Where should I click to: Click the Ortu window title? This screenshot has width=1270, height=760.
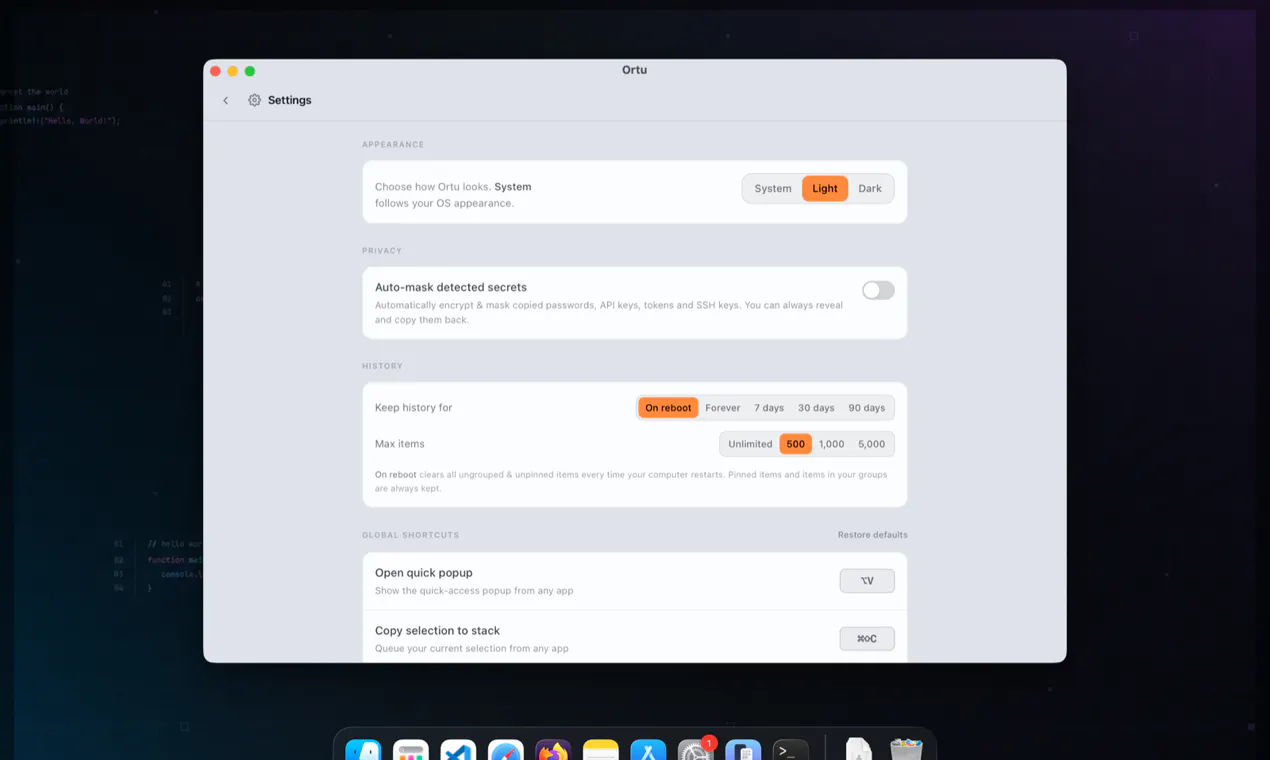pyautogui.click(x=634, y=70)
